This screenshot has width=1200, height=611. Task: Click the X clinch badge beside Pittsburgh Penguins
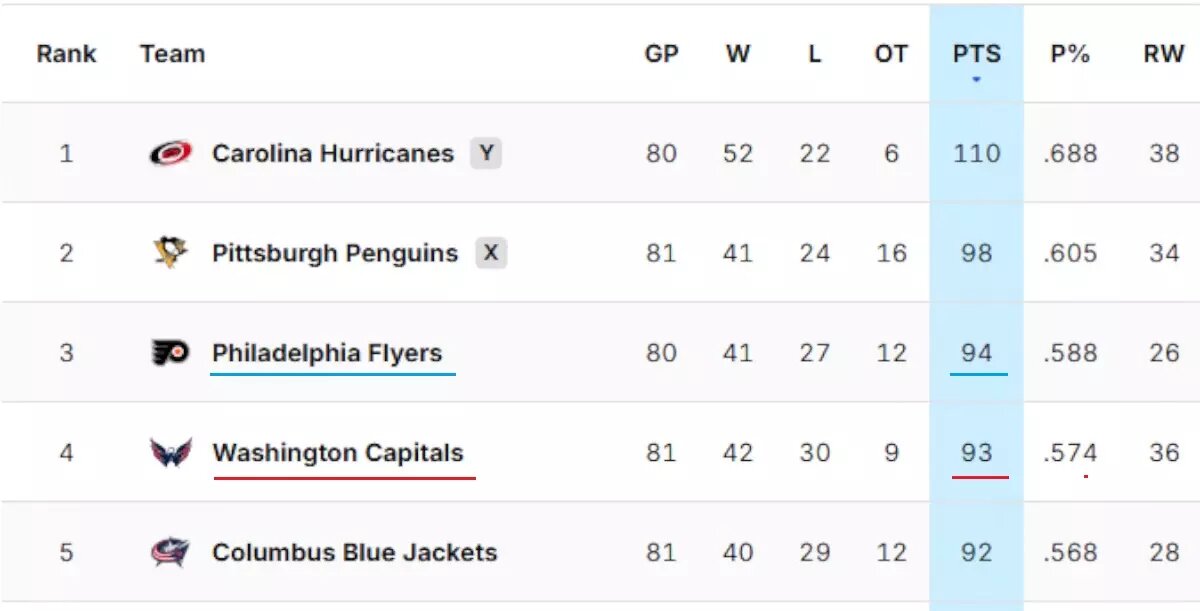490,253
